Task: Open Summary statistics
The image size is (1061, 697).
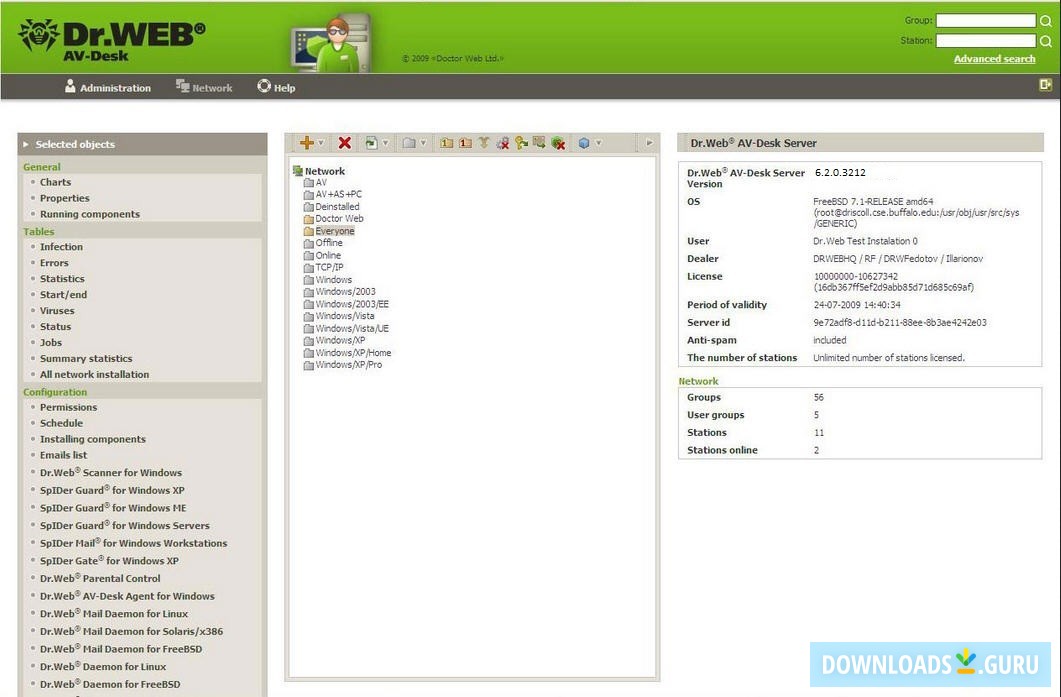Action: click(86, 359)
